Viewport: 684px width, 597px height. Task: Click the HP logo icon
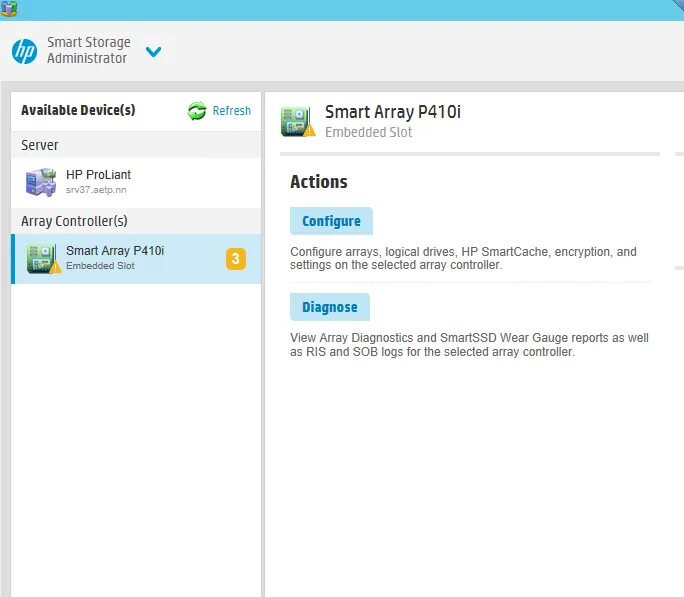click(24, 51)
